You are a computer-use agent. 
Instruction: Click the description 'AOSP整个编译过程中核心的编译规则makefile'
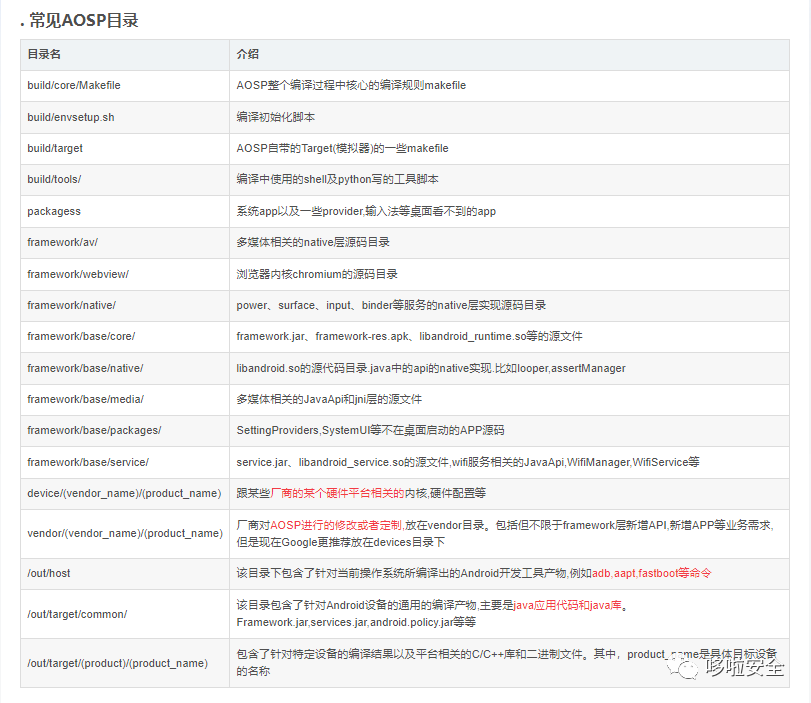tap(351, 85)
